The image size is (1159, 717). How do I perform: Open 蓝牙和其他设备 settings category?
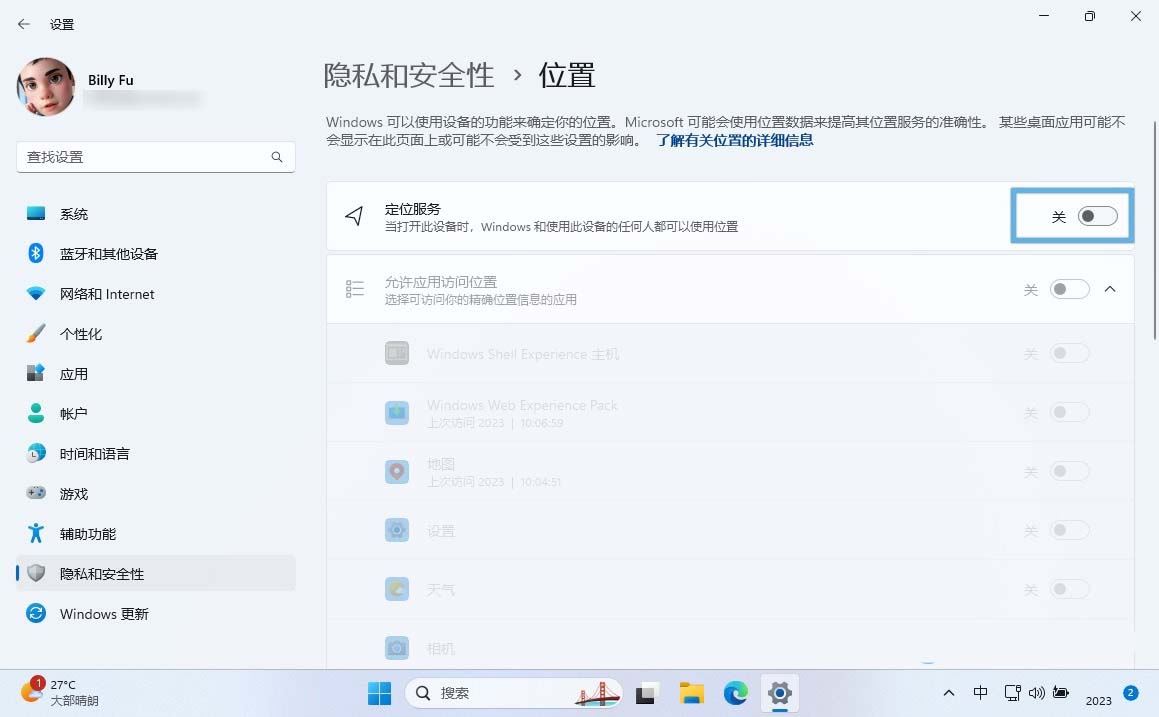pos(108,254)
